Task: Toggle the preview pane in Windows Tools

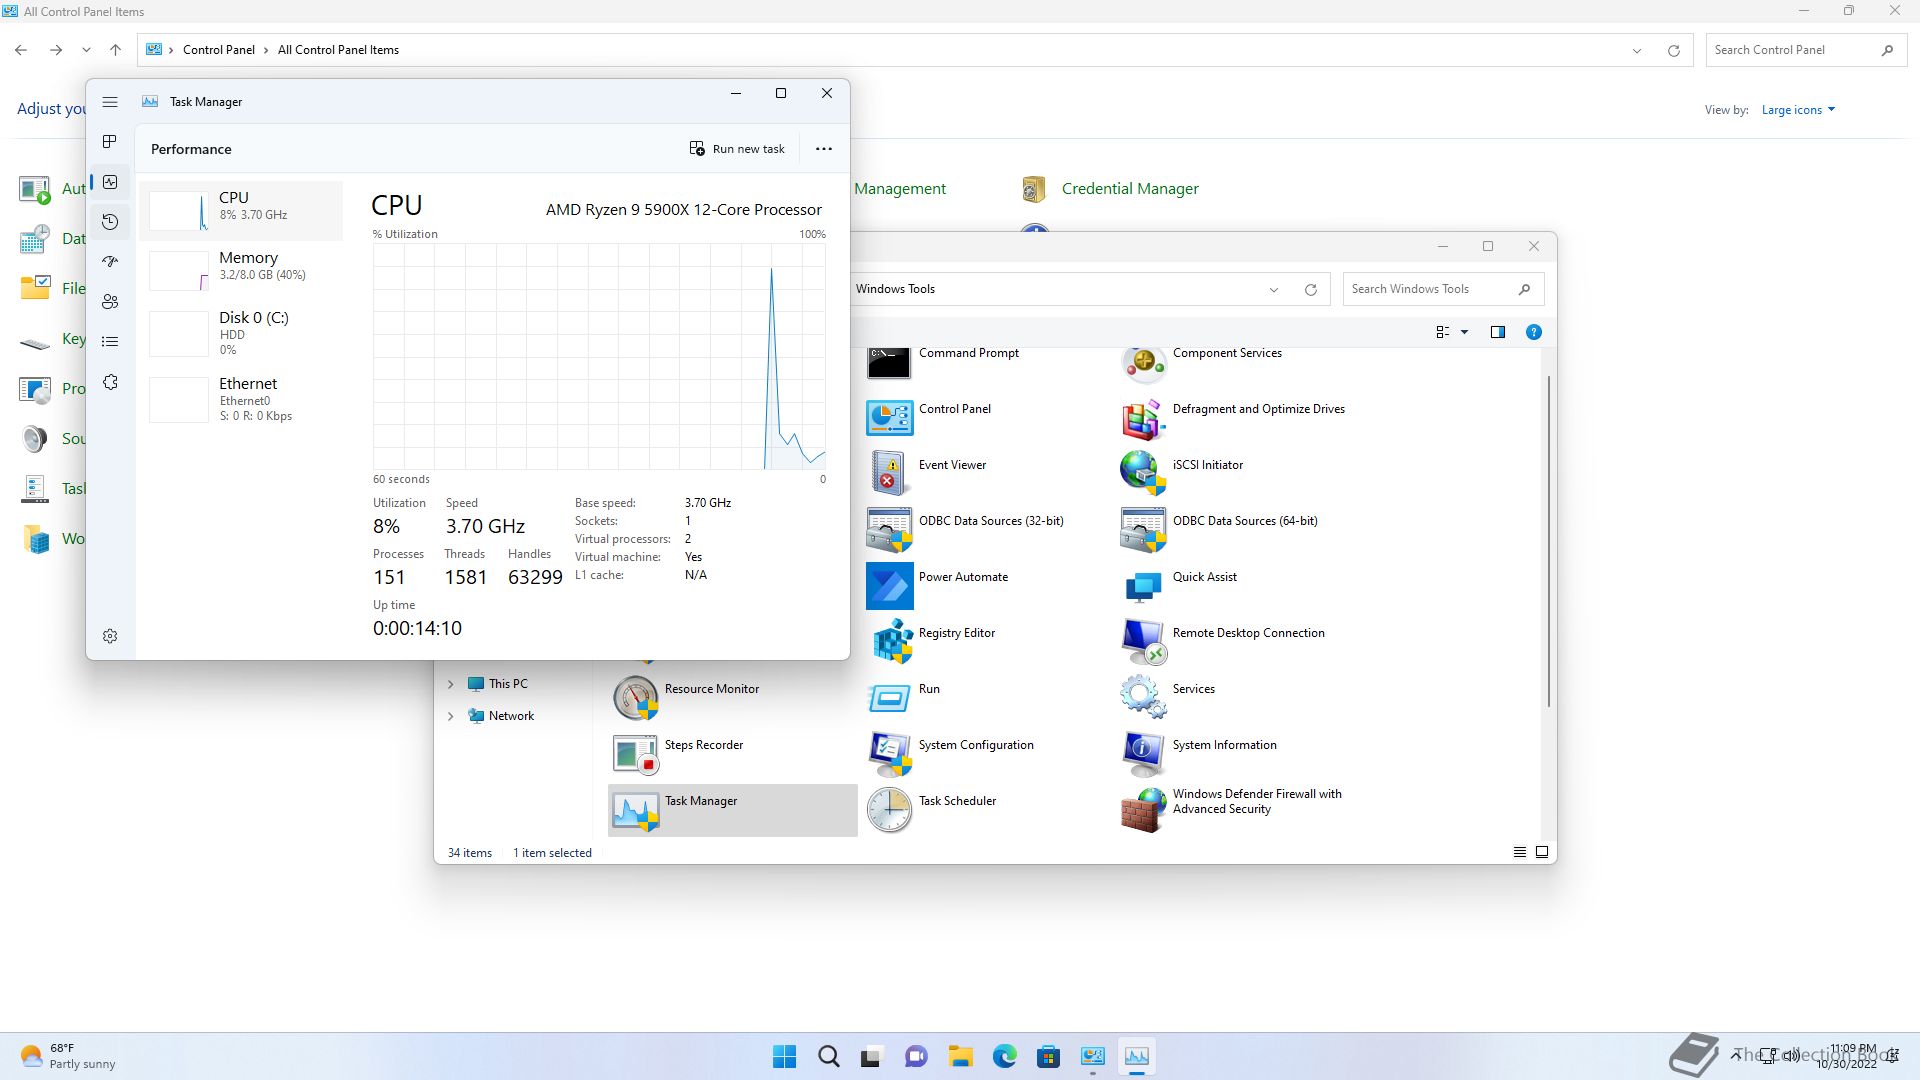Action: point(1498,332)
